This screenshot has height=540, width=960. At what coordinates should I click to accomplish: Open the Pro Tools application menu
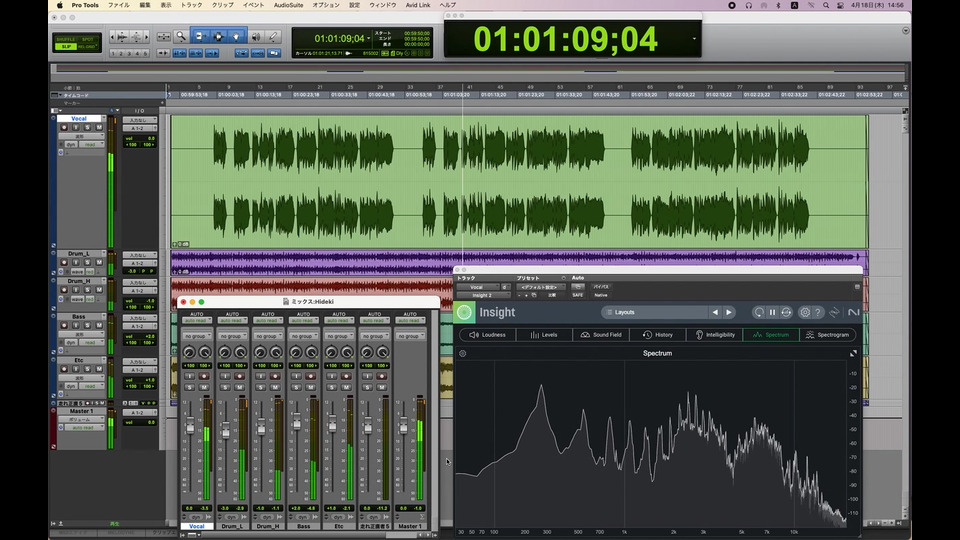84,5
